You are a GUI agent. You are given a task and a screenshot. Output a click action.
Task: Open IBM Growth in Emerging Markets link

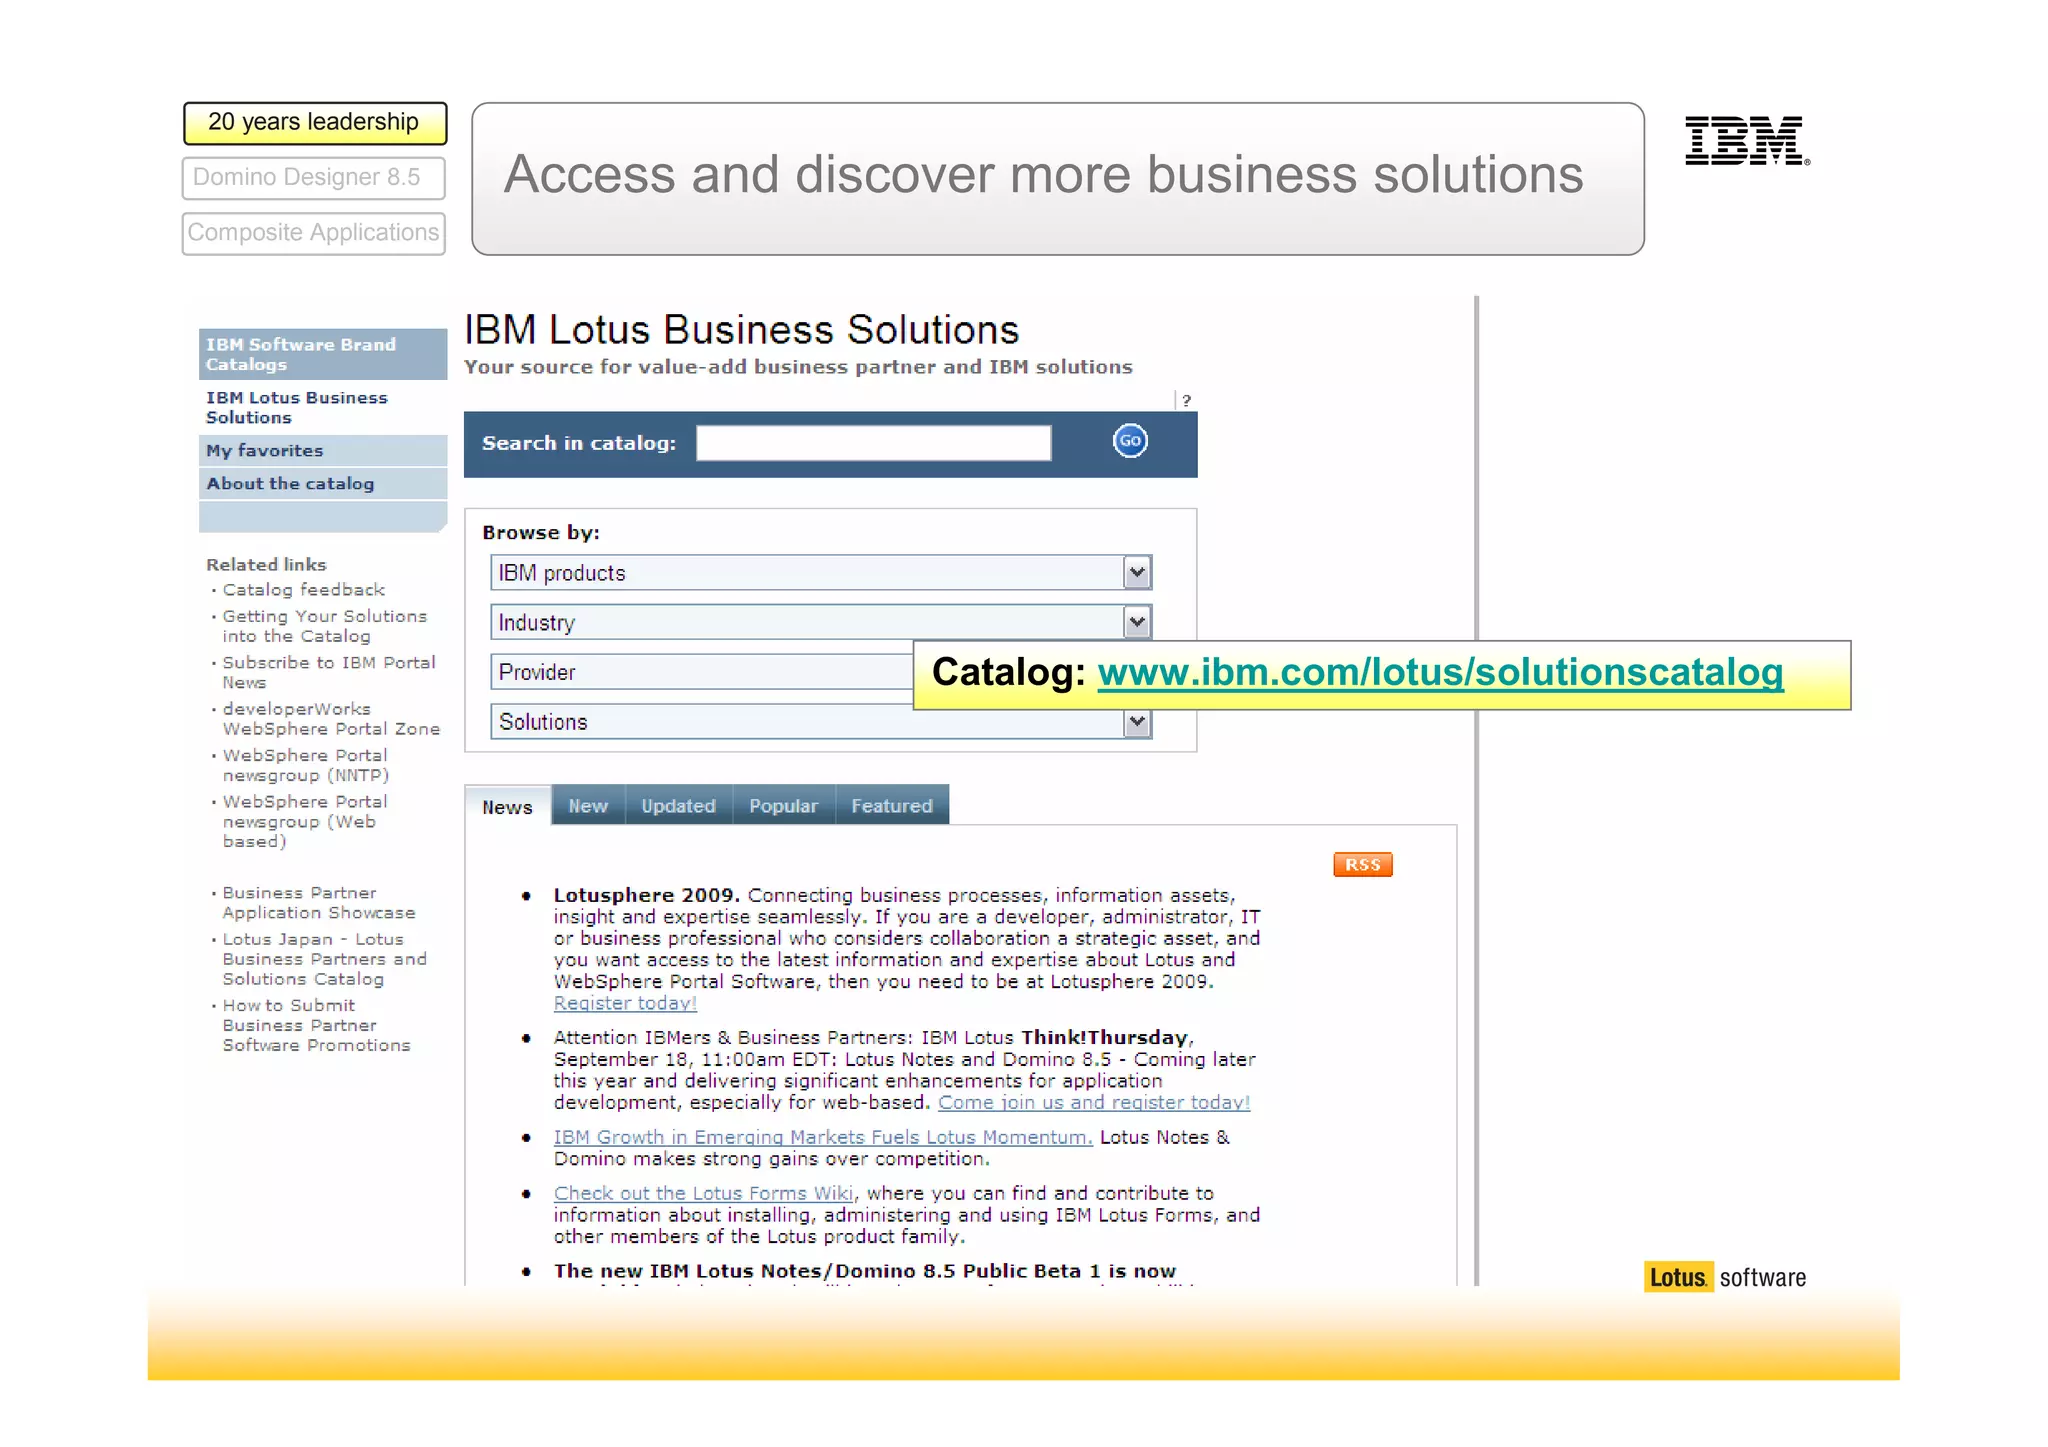823,1137
